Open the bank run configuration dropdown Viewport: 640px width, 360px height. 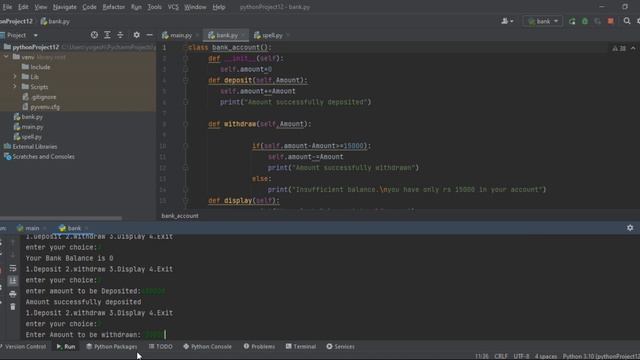pyautogui.click(x=543, y=21)
